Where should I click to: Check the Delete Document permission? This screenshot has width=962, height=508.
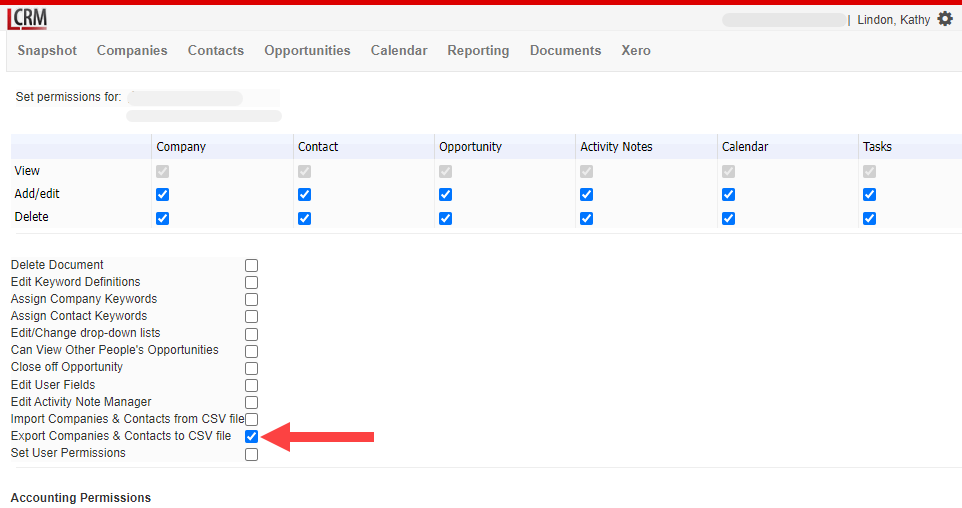252,266
